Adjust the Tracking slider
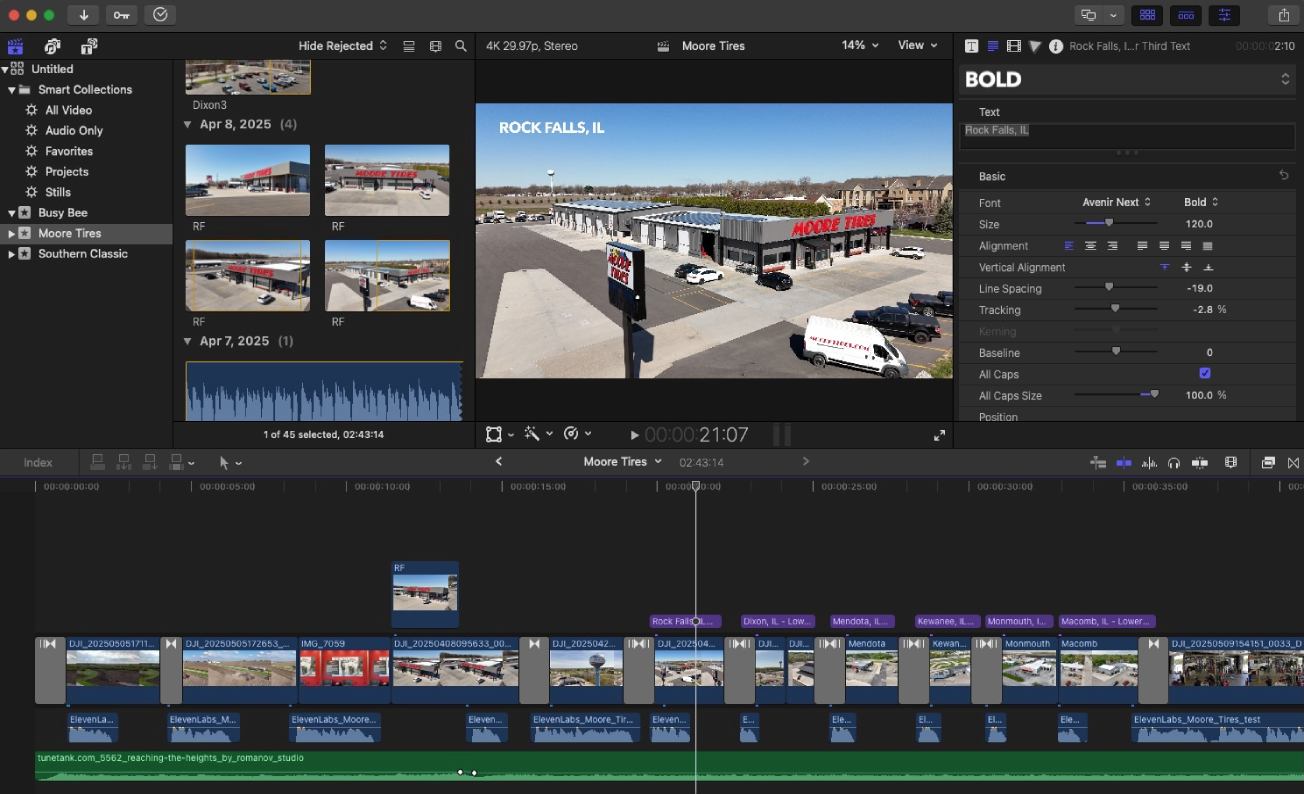This screenshot has height=794, width=1304. tap(1115, 310)
